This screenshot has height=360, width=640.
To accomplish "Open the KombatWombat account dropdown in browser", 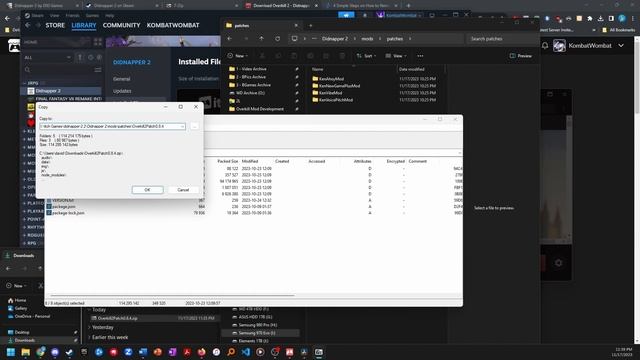I will (589, 46).
